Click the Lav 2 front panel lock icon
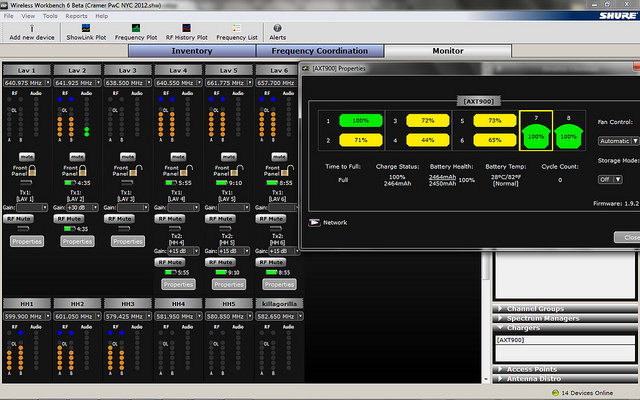Screen dimensions: 640x400 [83, 170]
